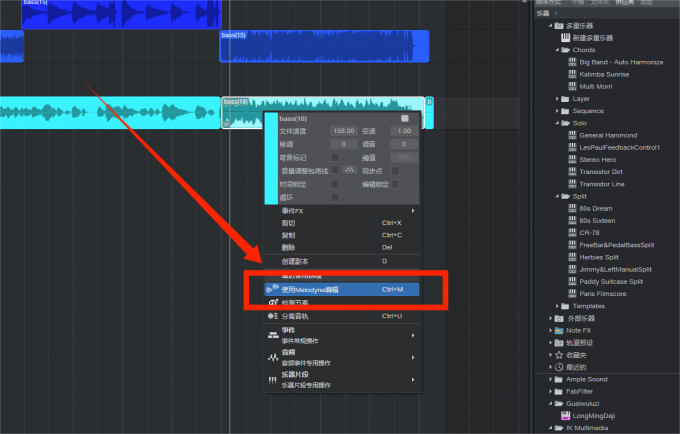Open the 乐器片段 submenu arrow
Viewport: 680px width, 434px height.
click(413, 380)
